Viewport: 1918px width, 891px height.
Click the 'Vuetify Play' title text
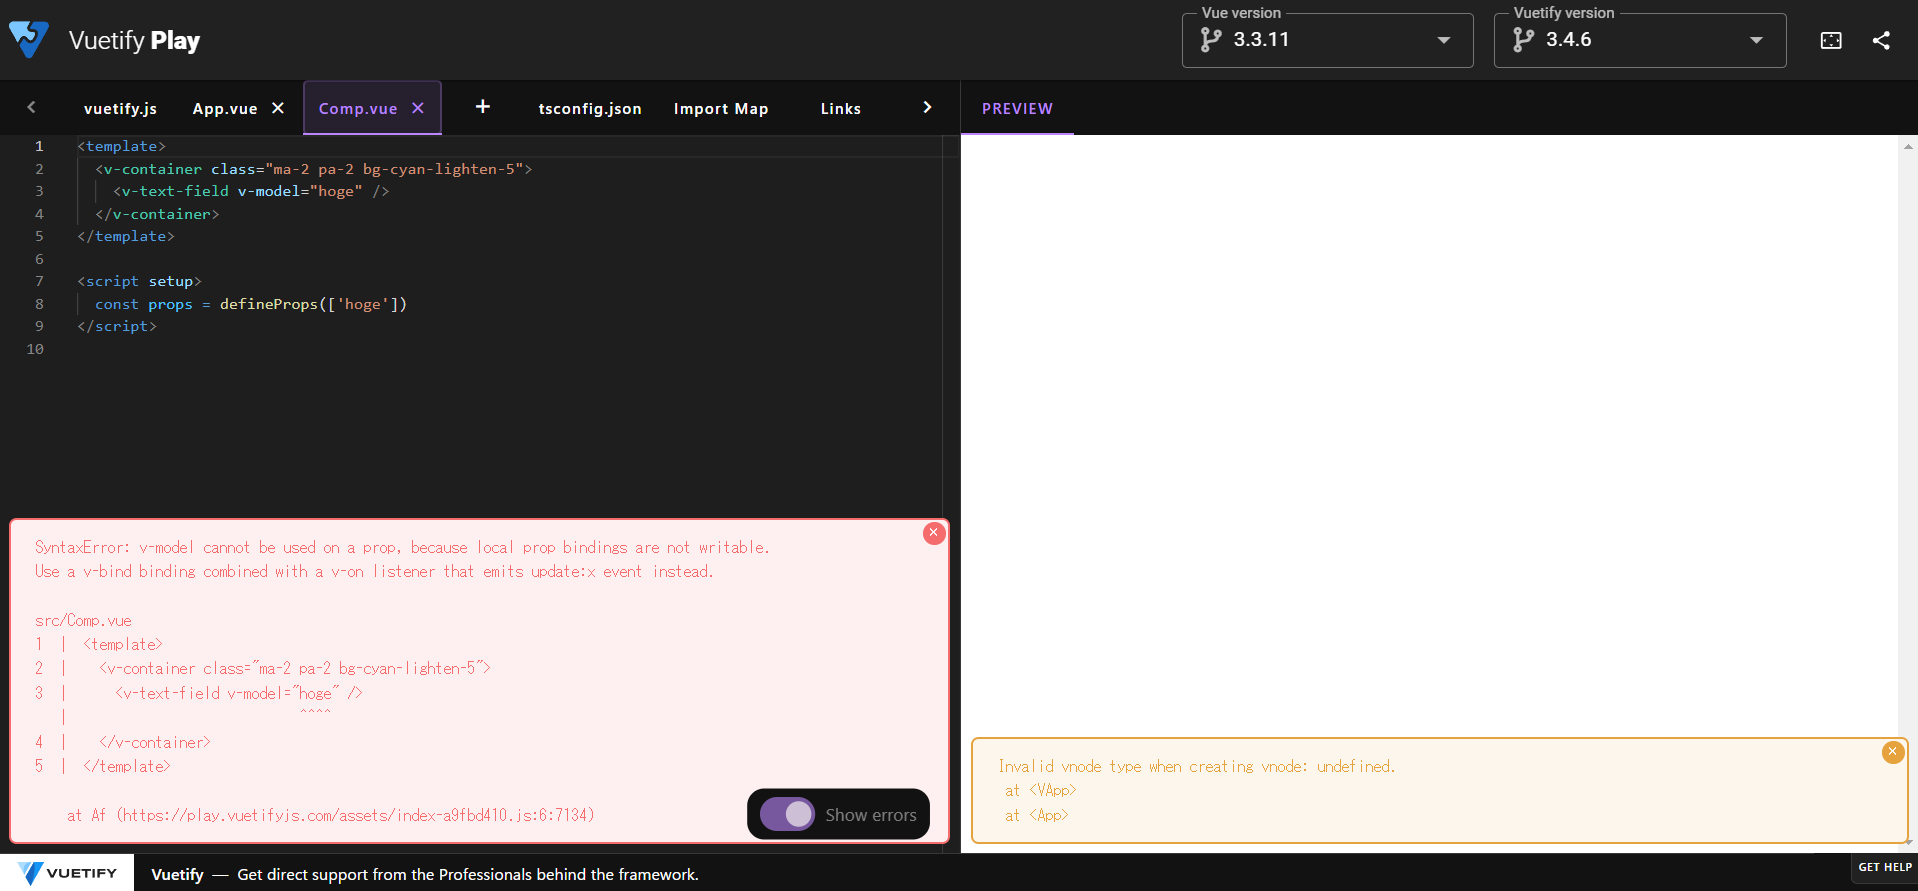coord(134,40)
